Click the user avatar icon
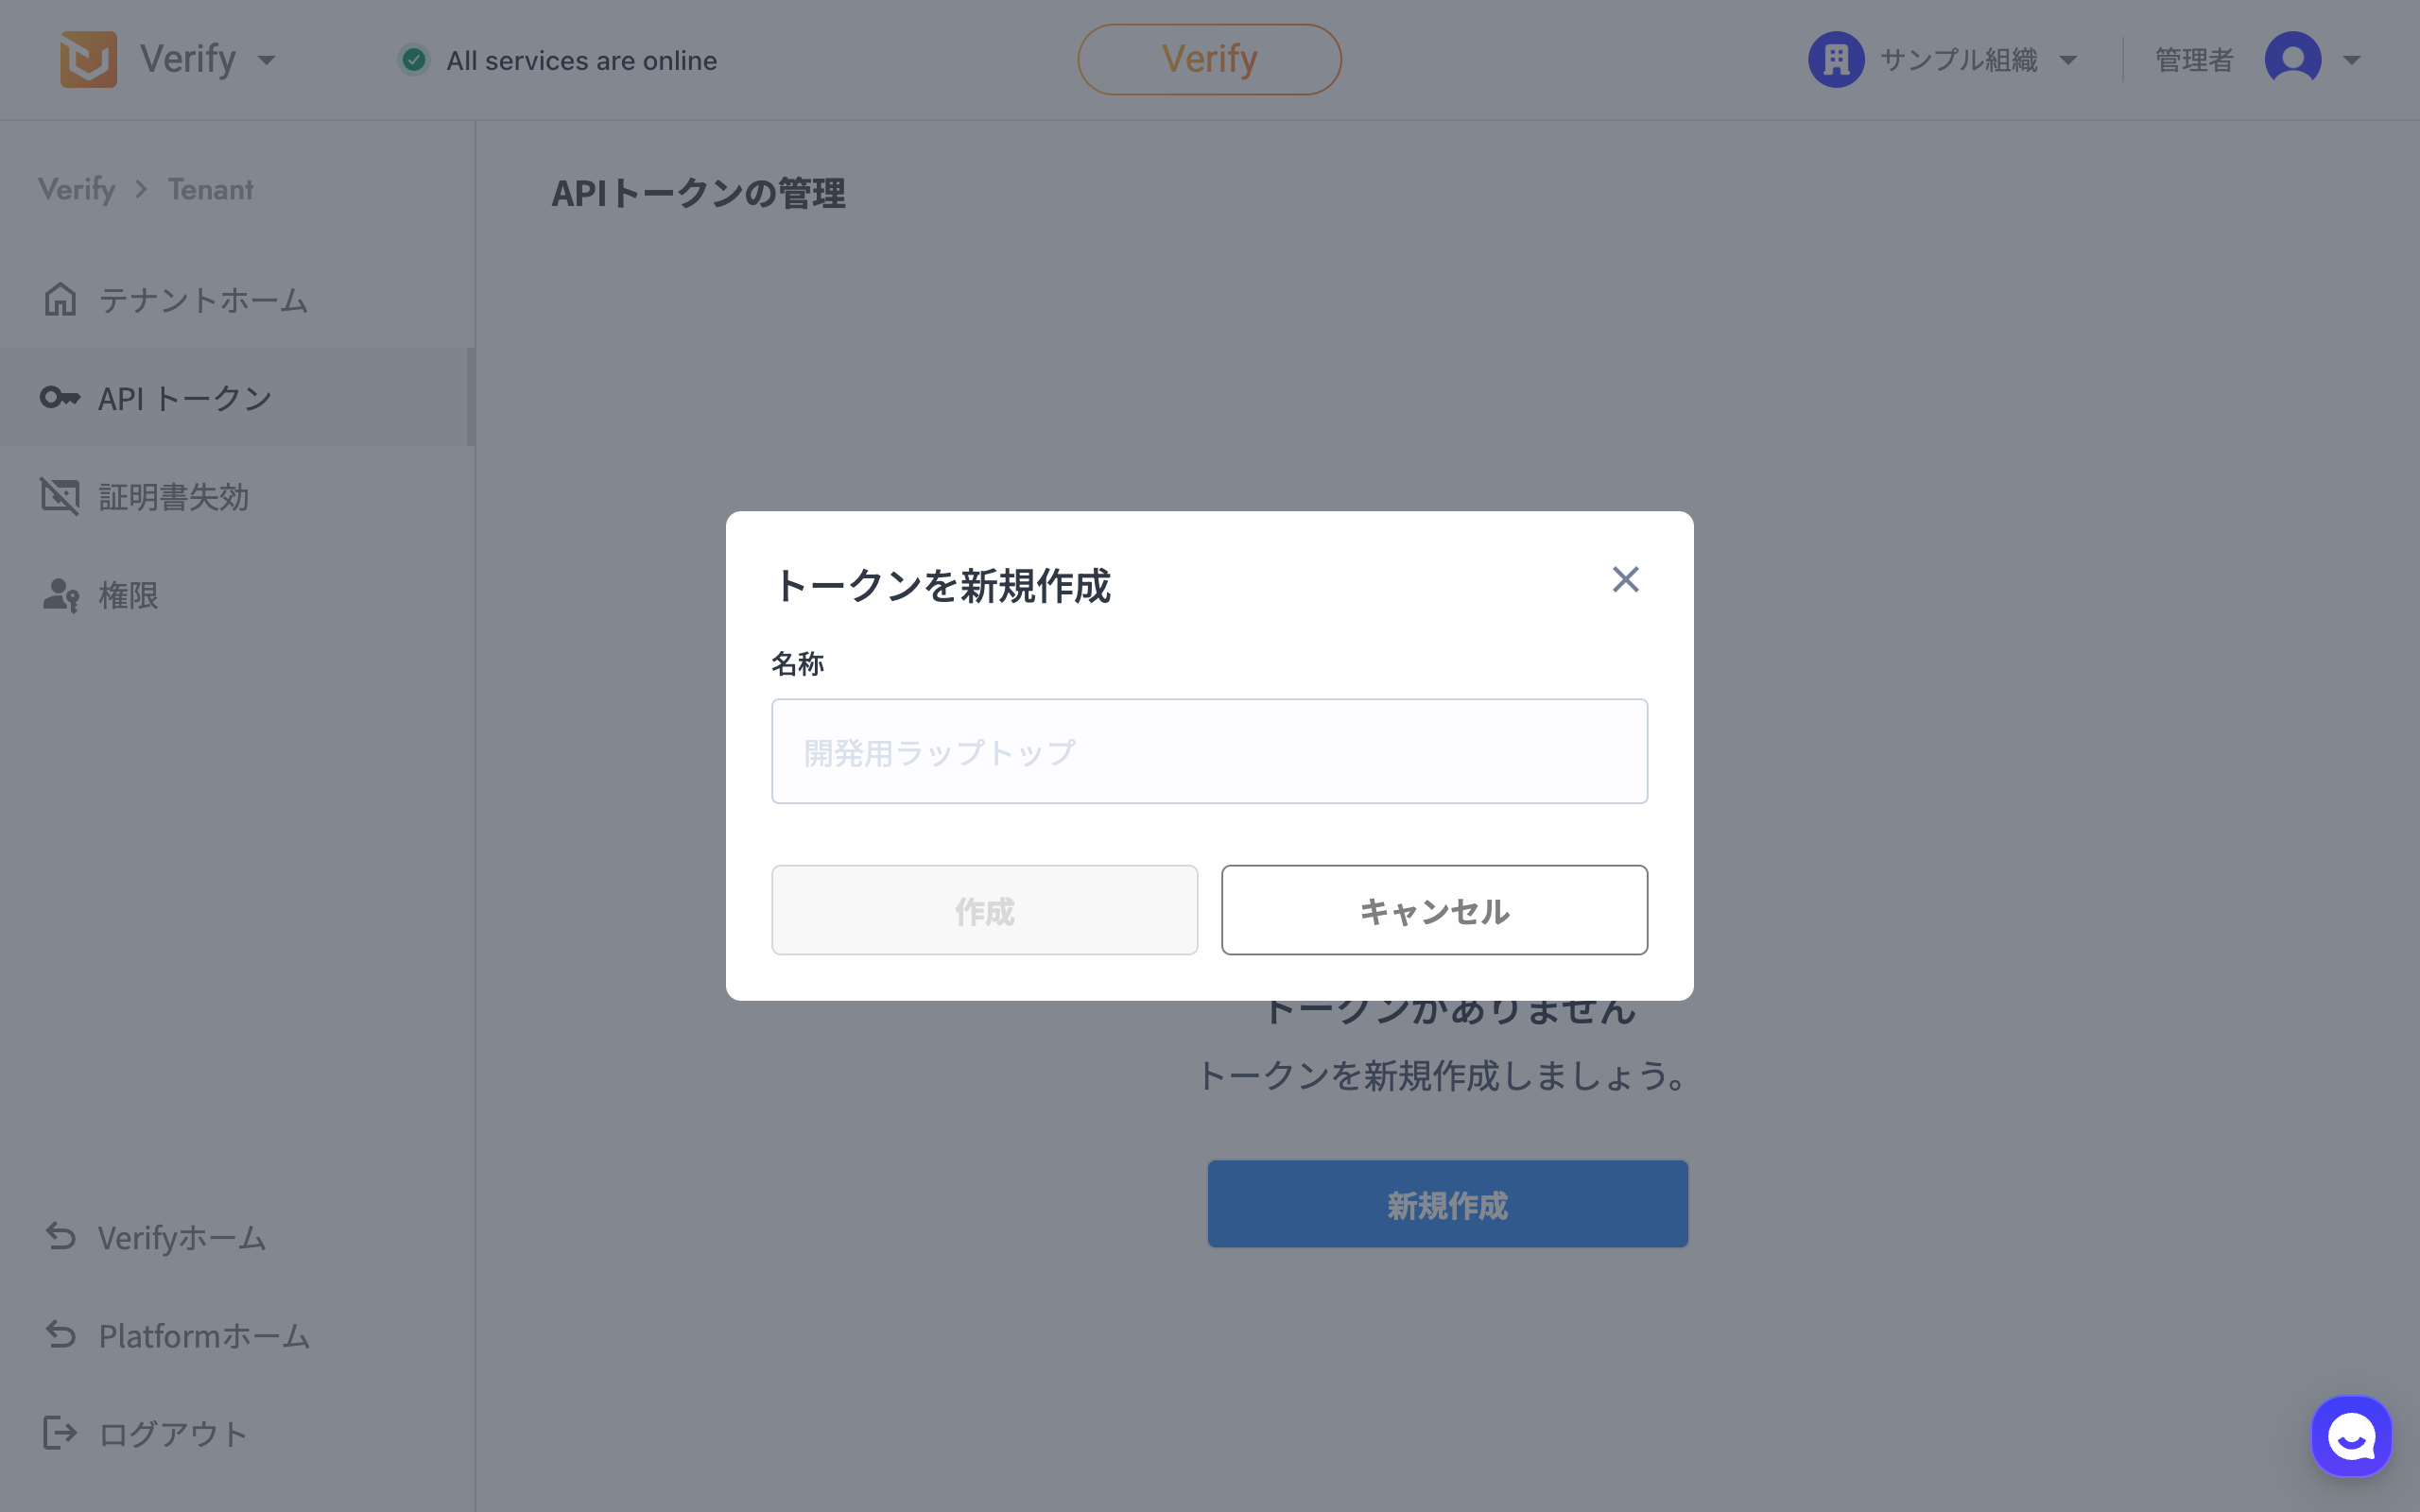This screenshot has height=1512, width=2420. pyautogui.click(x=2292, y=60)
